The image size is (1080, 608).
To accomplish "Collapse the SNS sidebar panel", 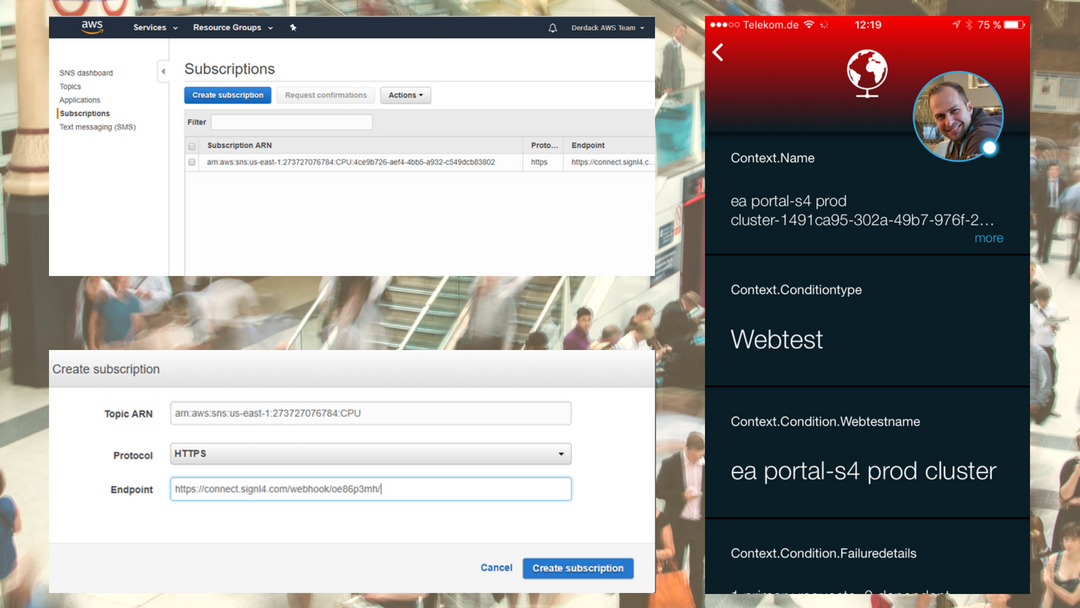I will point(163,71).
